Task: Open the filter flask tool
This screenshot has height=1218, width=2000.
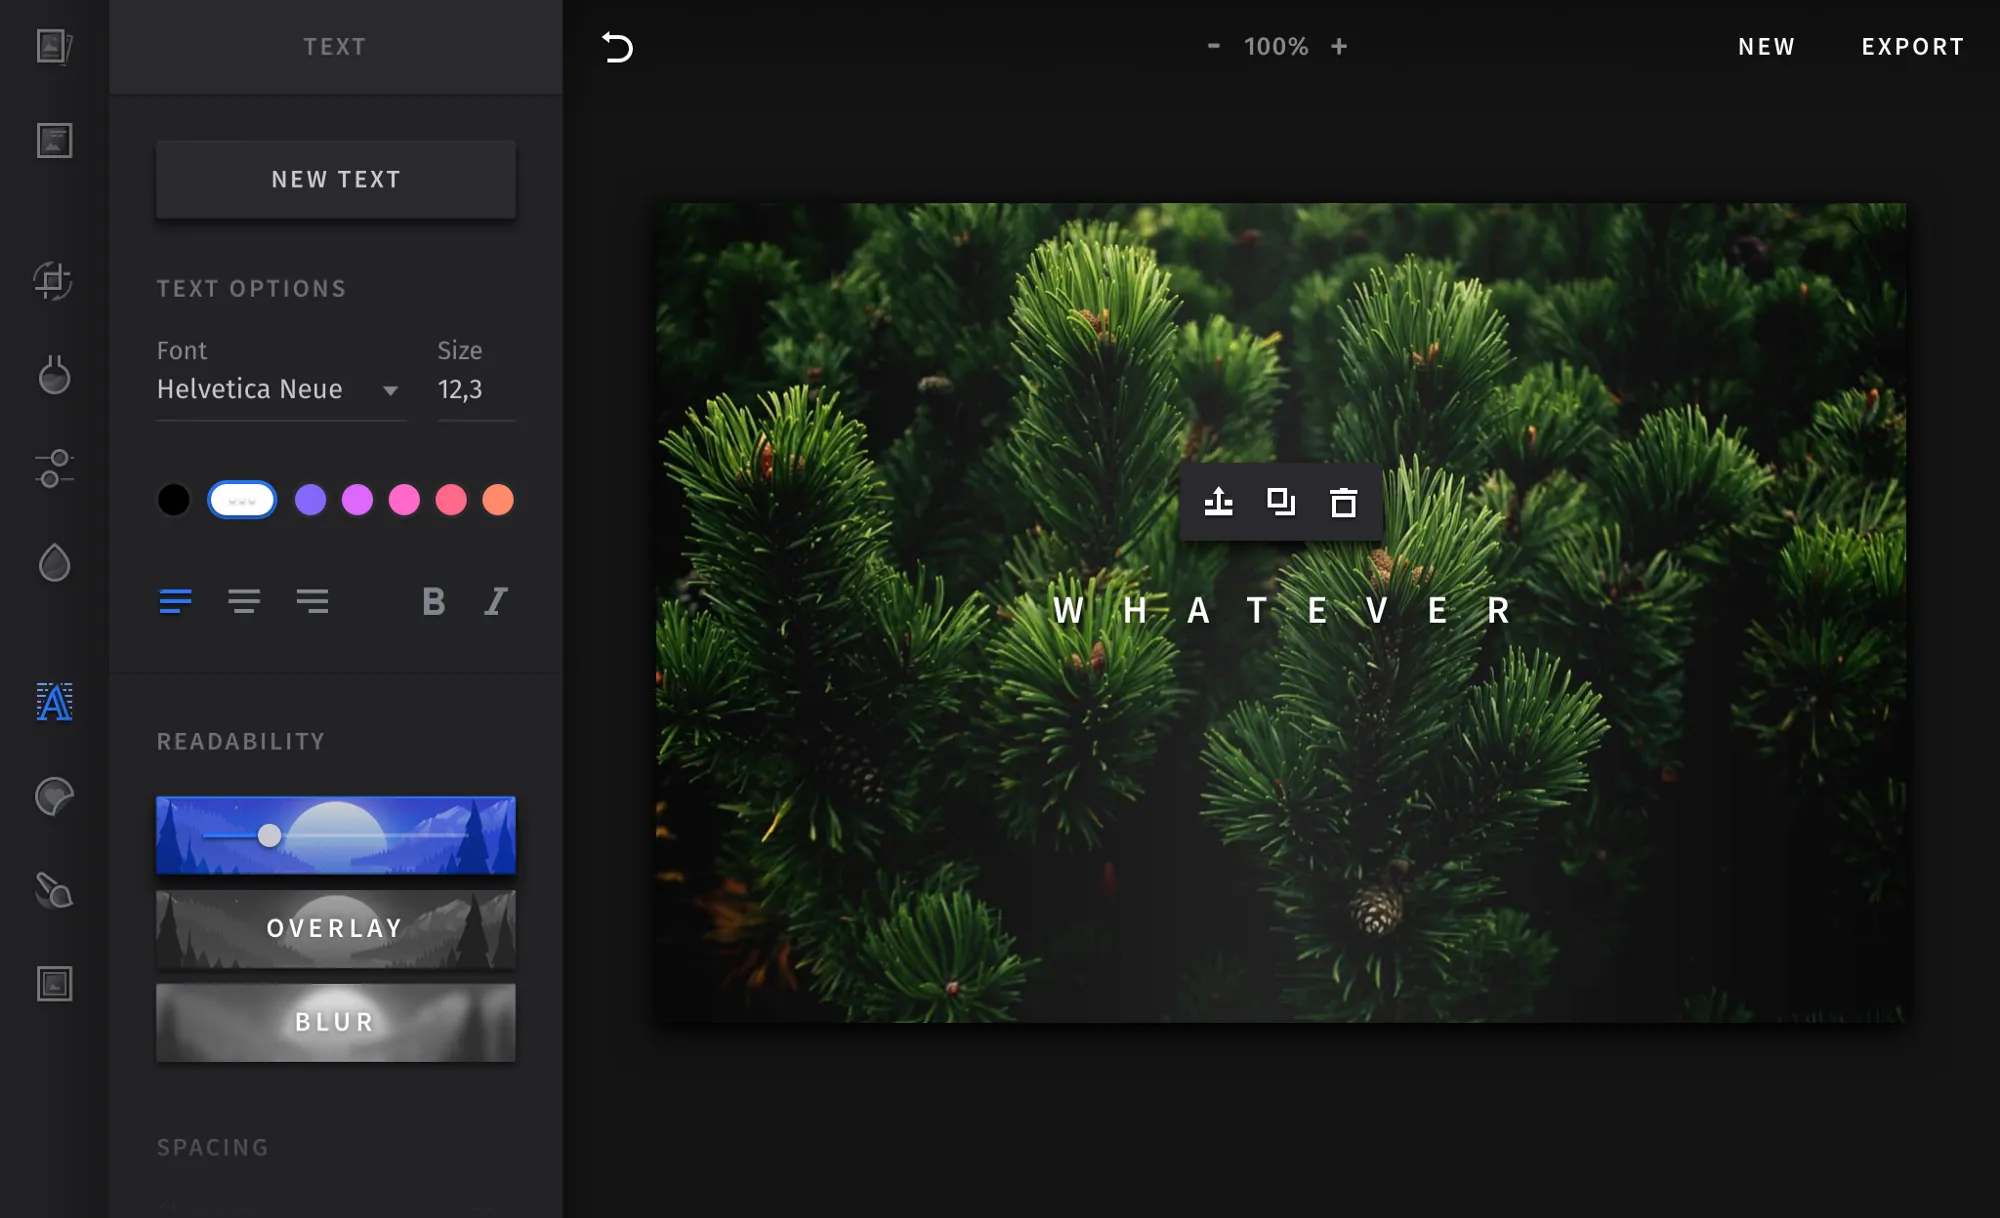Action: [x=54, y=375]
